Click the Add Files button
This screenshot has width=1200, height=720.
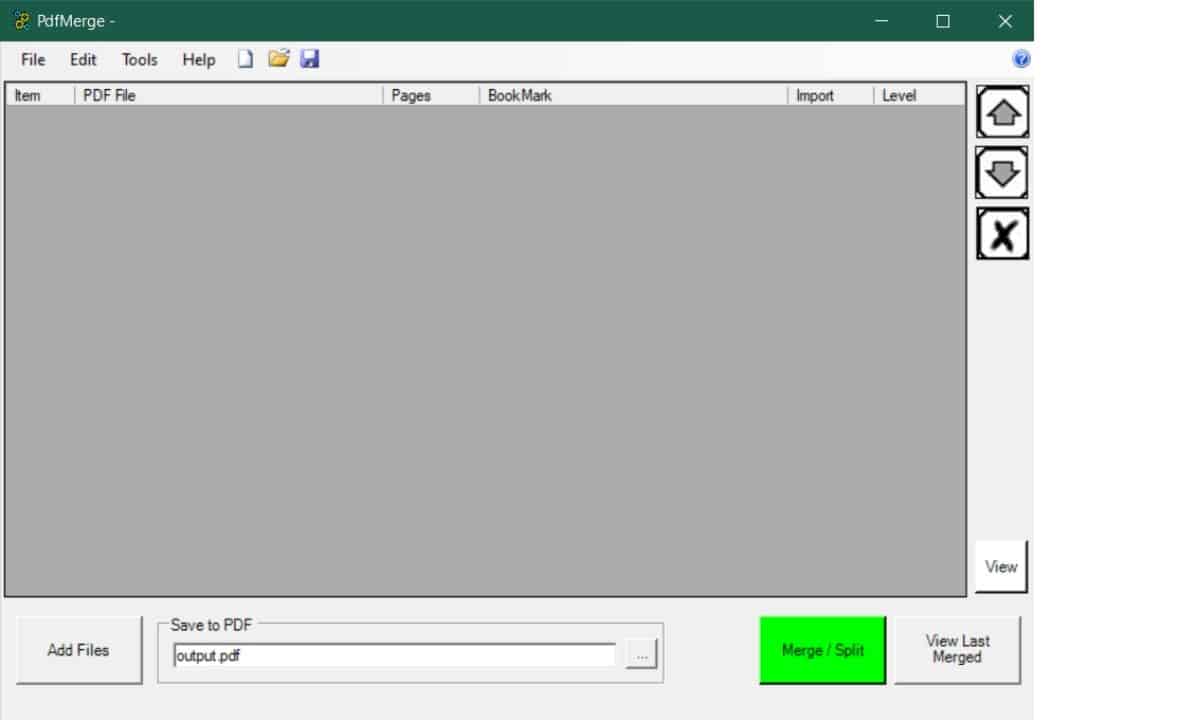click(x=79, y=650)
